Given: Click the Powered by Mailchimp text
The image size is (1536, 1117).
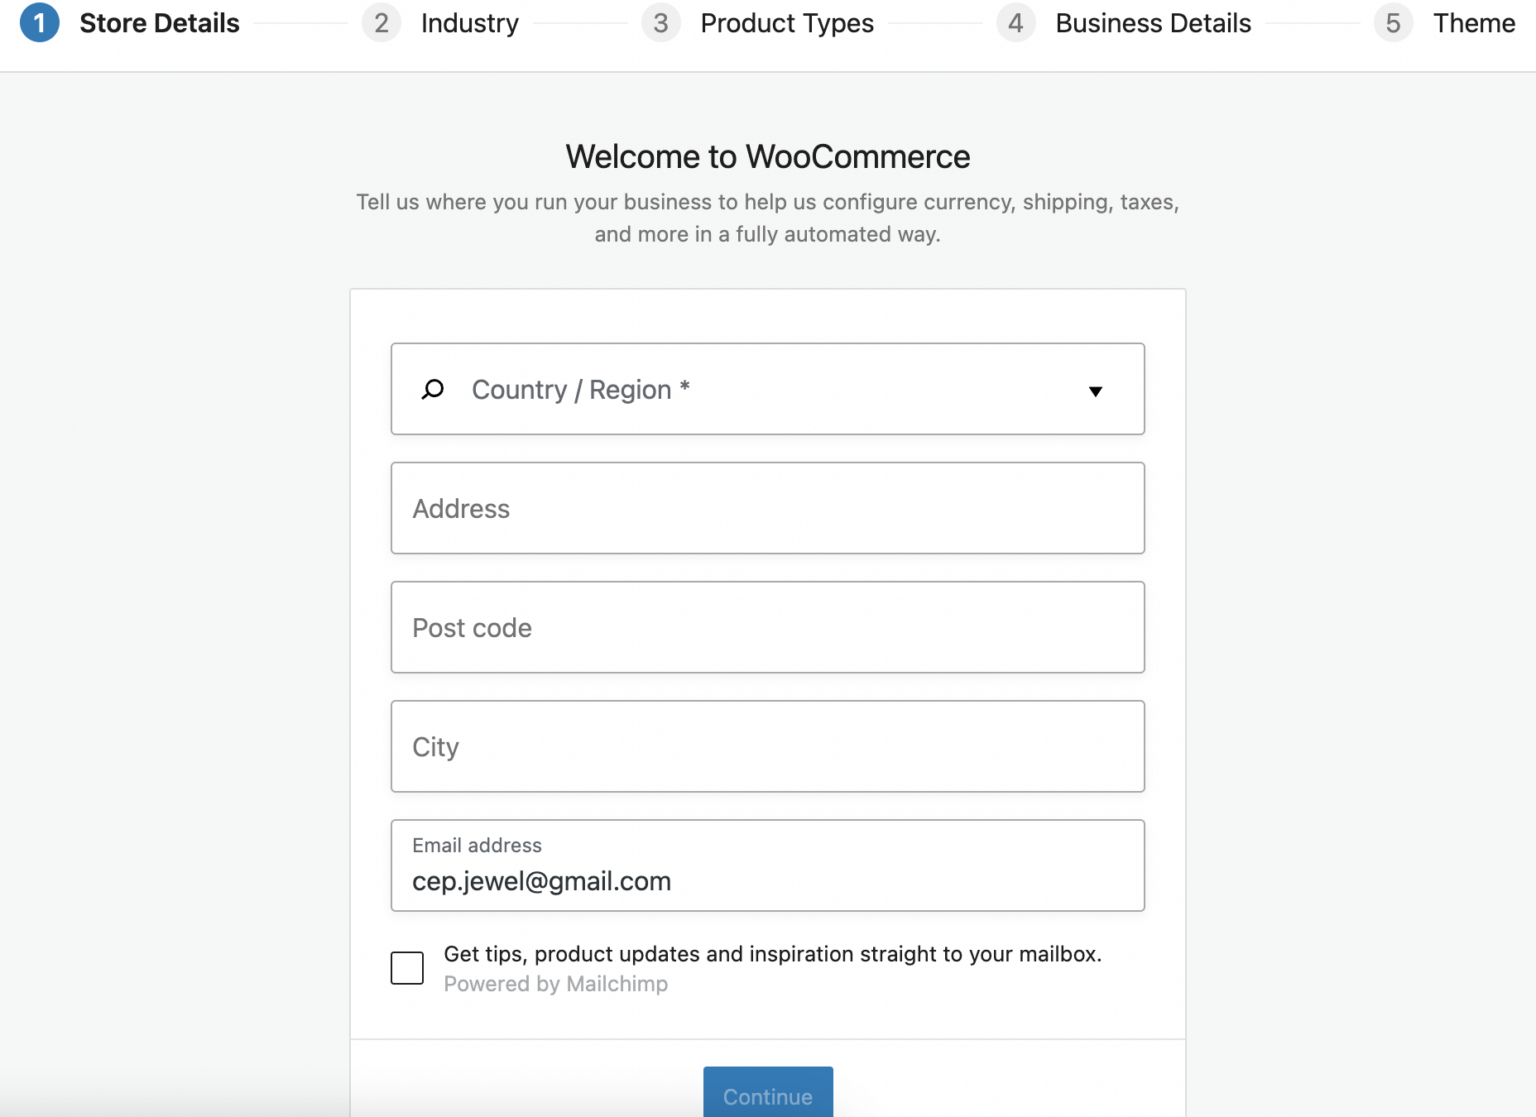Looking at the screenshot, I should point(556,984).
